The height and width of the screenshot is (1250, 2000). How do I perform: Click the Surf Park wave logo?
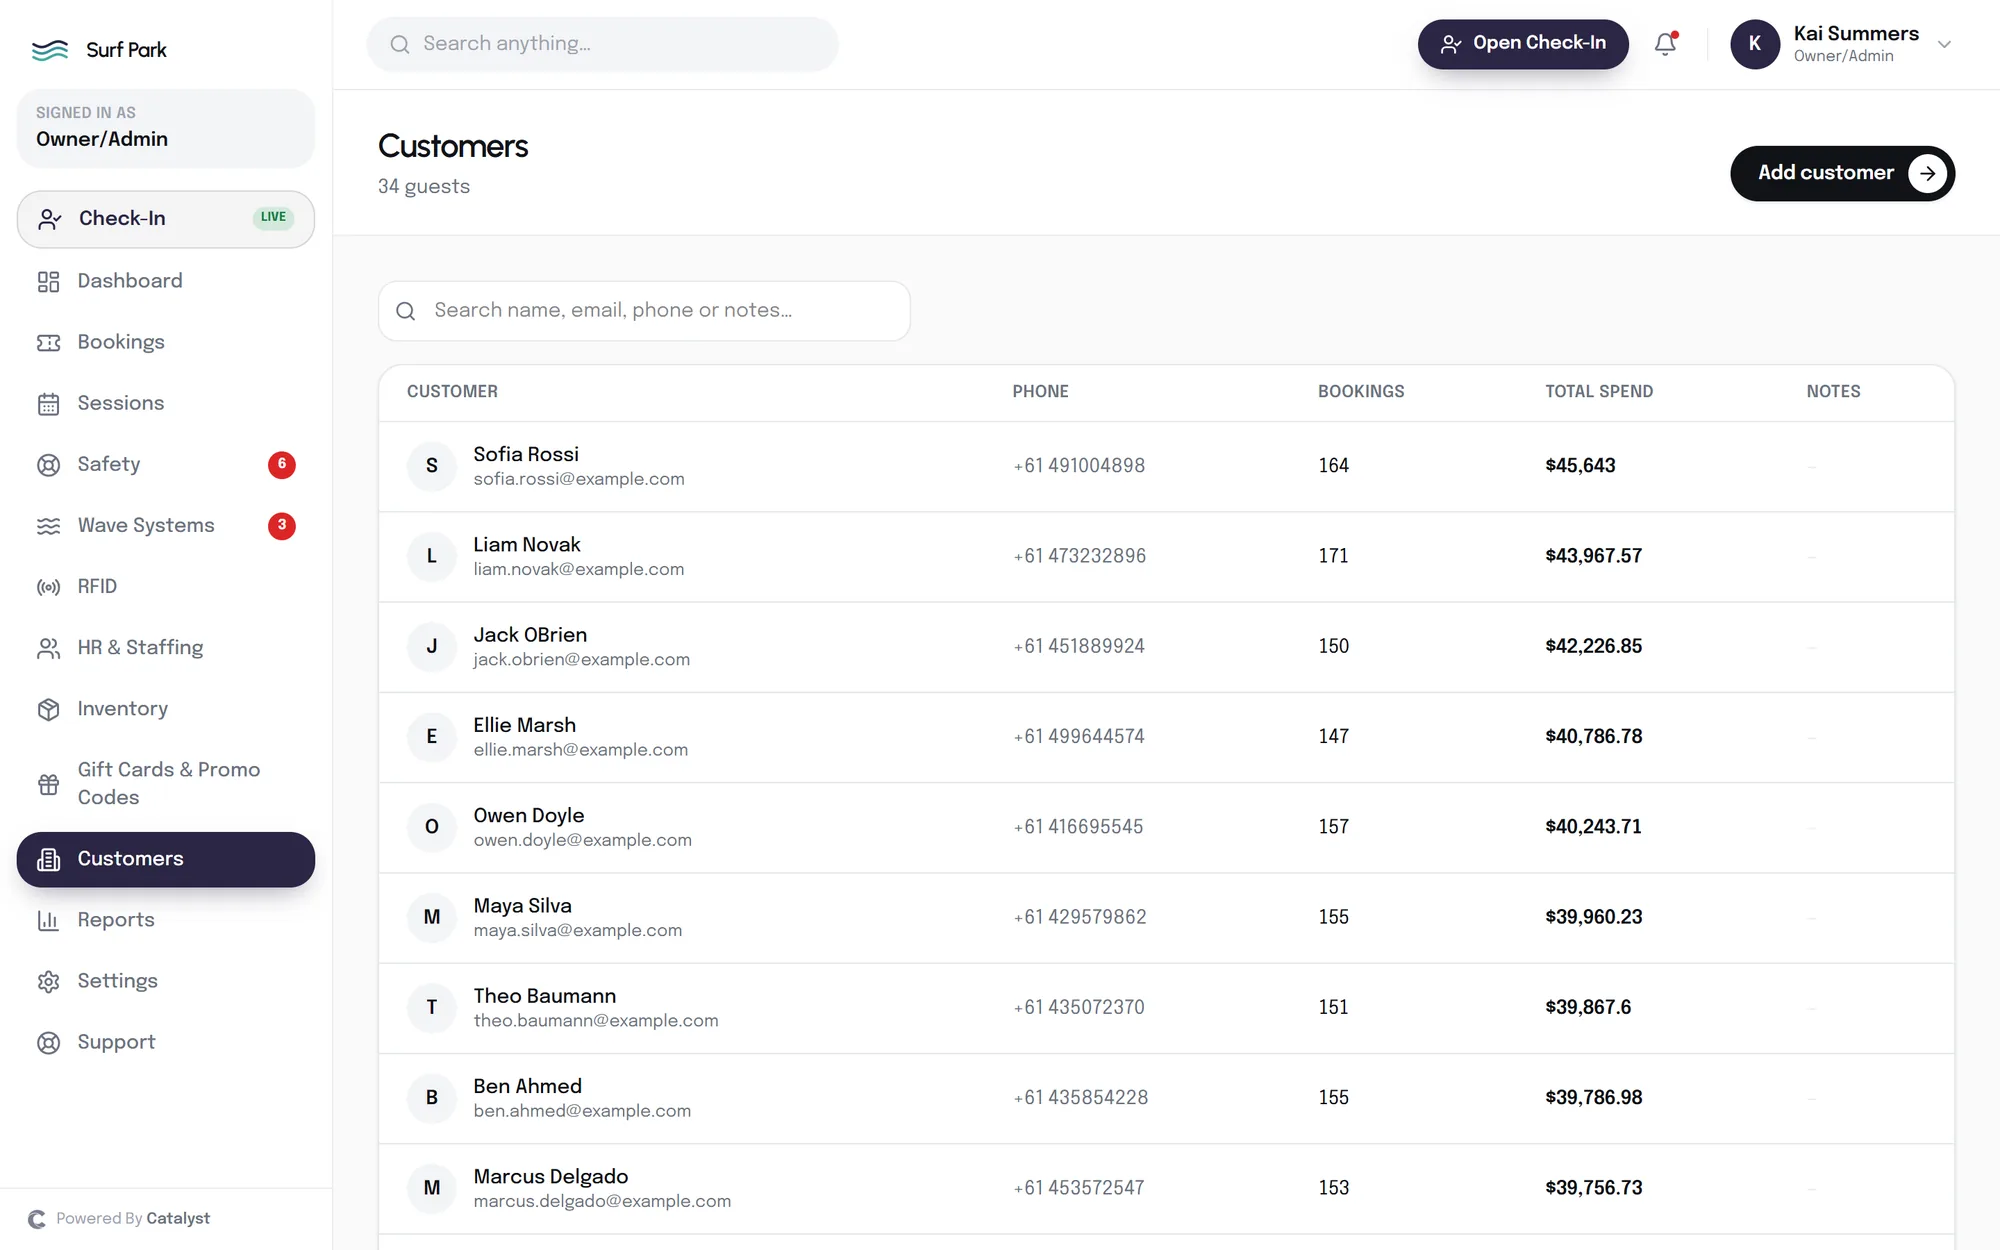pyautogui.click(x=50, y=50)
